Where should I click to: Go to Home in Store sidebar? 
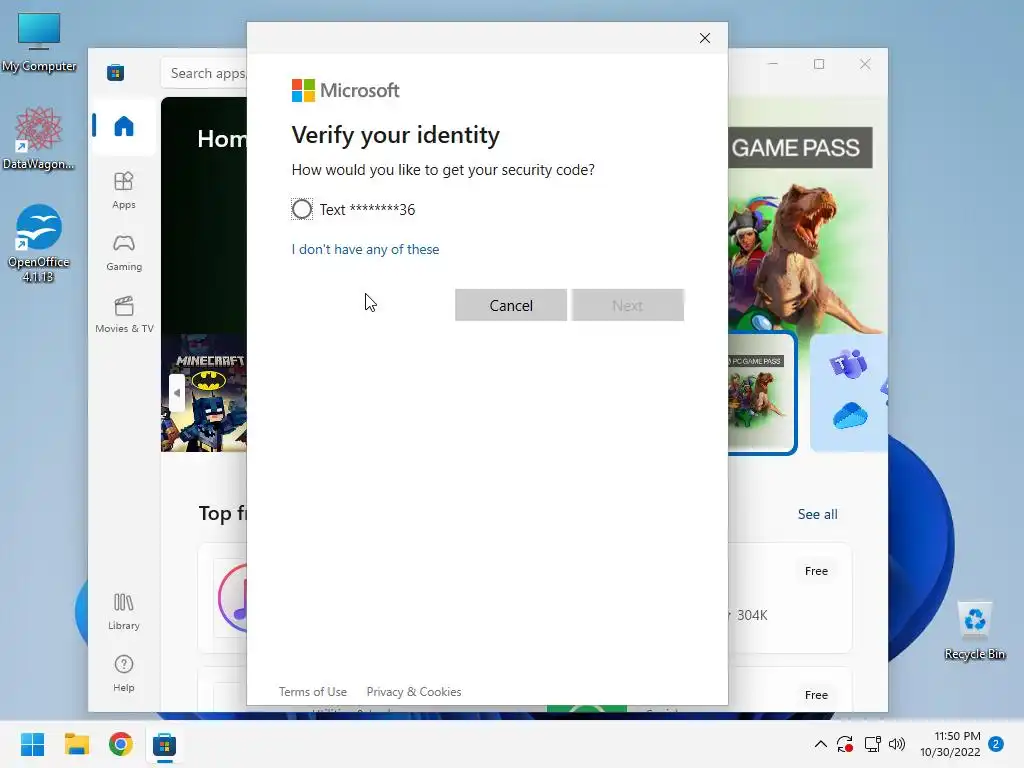click(123, 125)
